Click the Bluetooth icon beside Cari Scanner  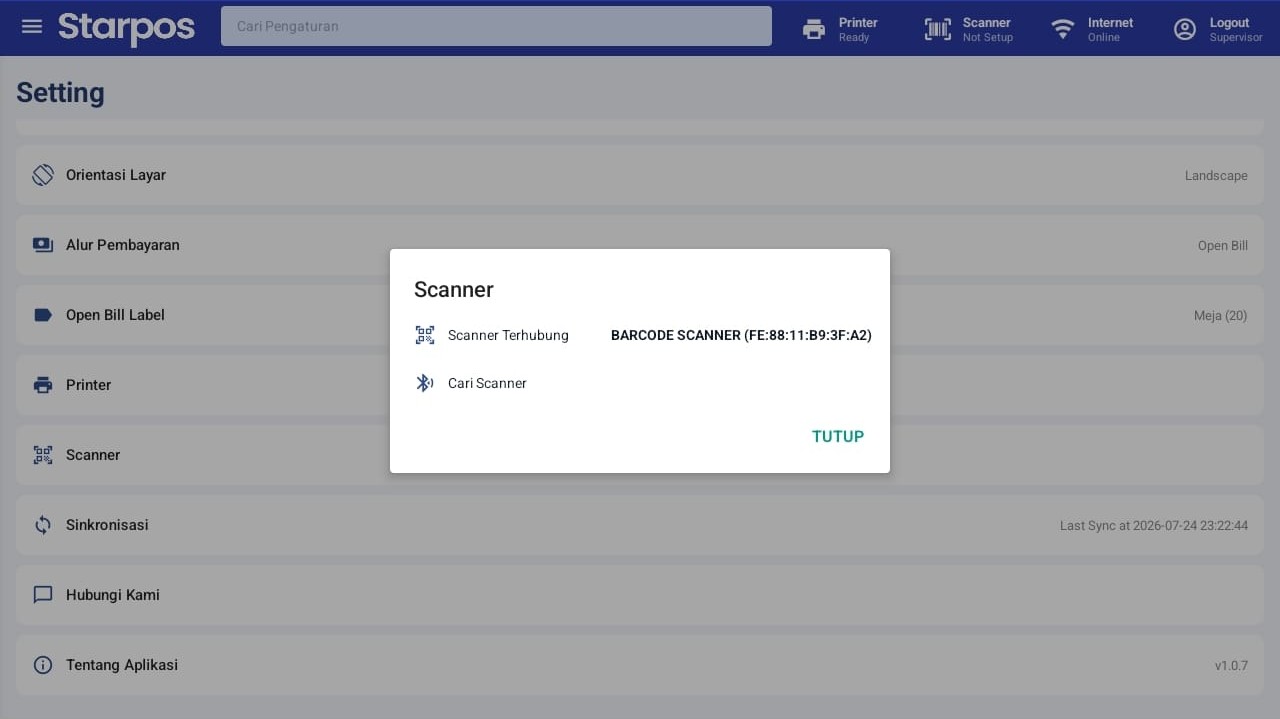tap(425, 383)
